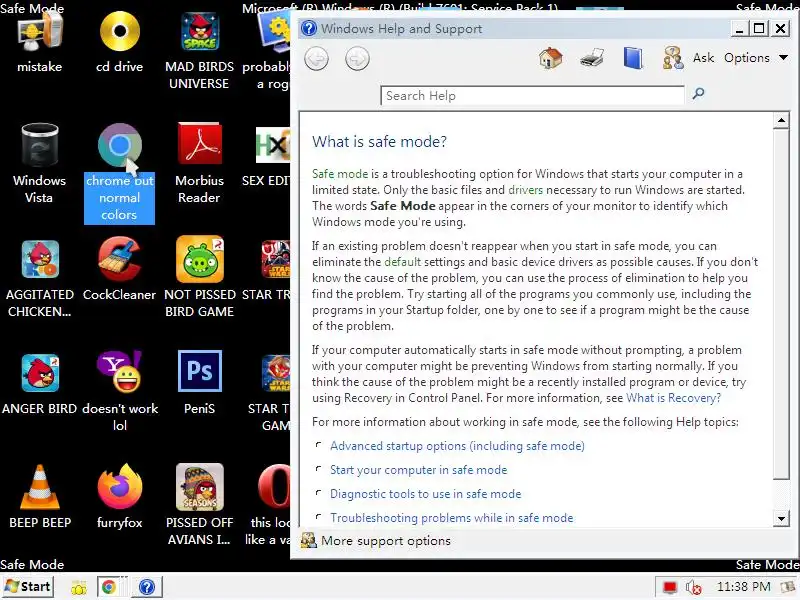Viewport: 800px width, 600px height.
Task: Open 'Diagnostic tools to use in safe mode'
Action: point(426,494)
